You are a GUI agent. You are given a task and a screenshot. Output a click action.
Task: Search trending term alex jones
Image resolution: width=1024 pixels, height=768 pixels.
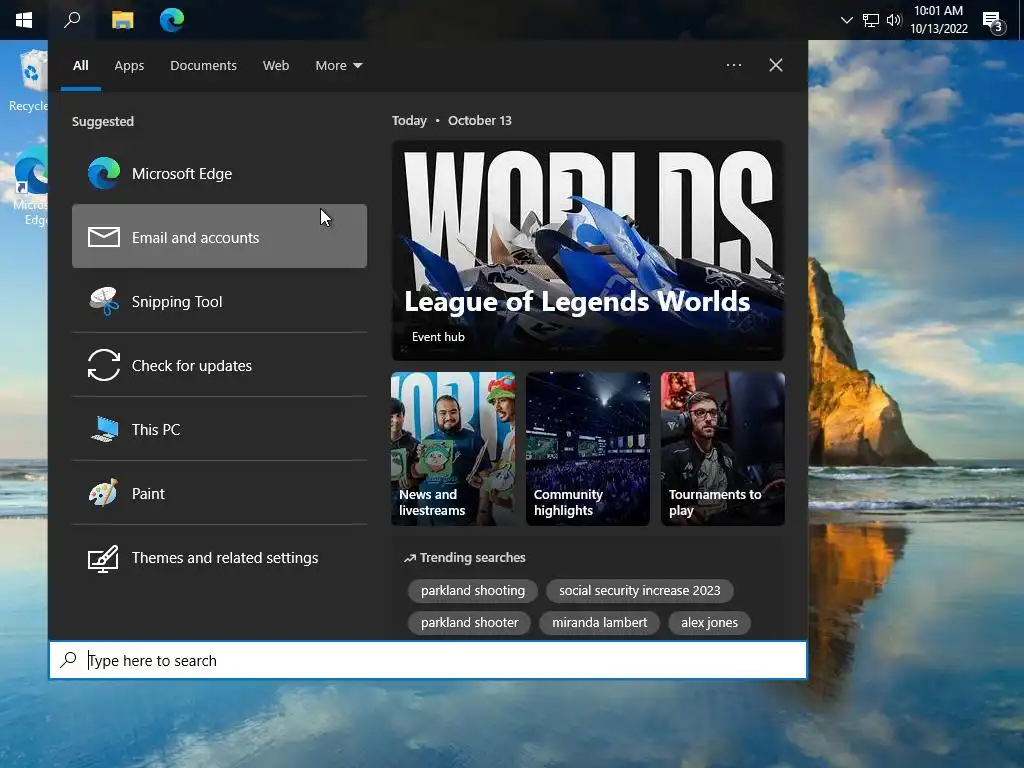pos(709,622)
